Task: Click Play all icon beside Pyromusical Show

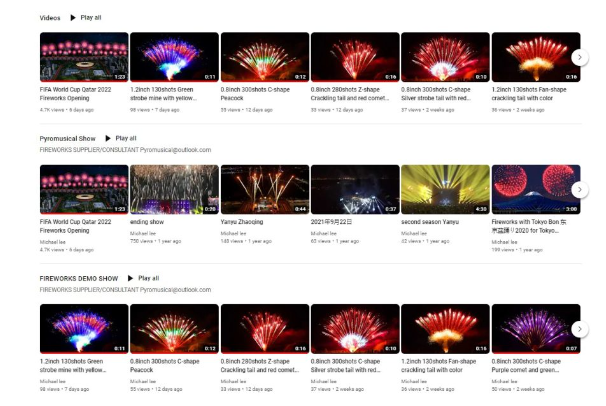Action: [x=108, y=138]
